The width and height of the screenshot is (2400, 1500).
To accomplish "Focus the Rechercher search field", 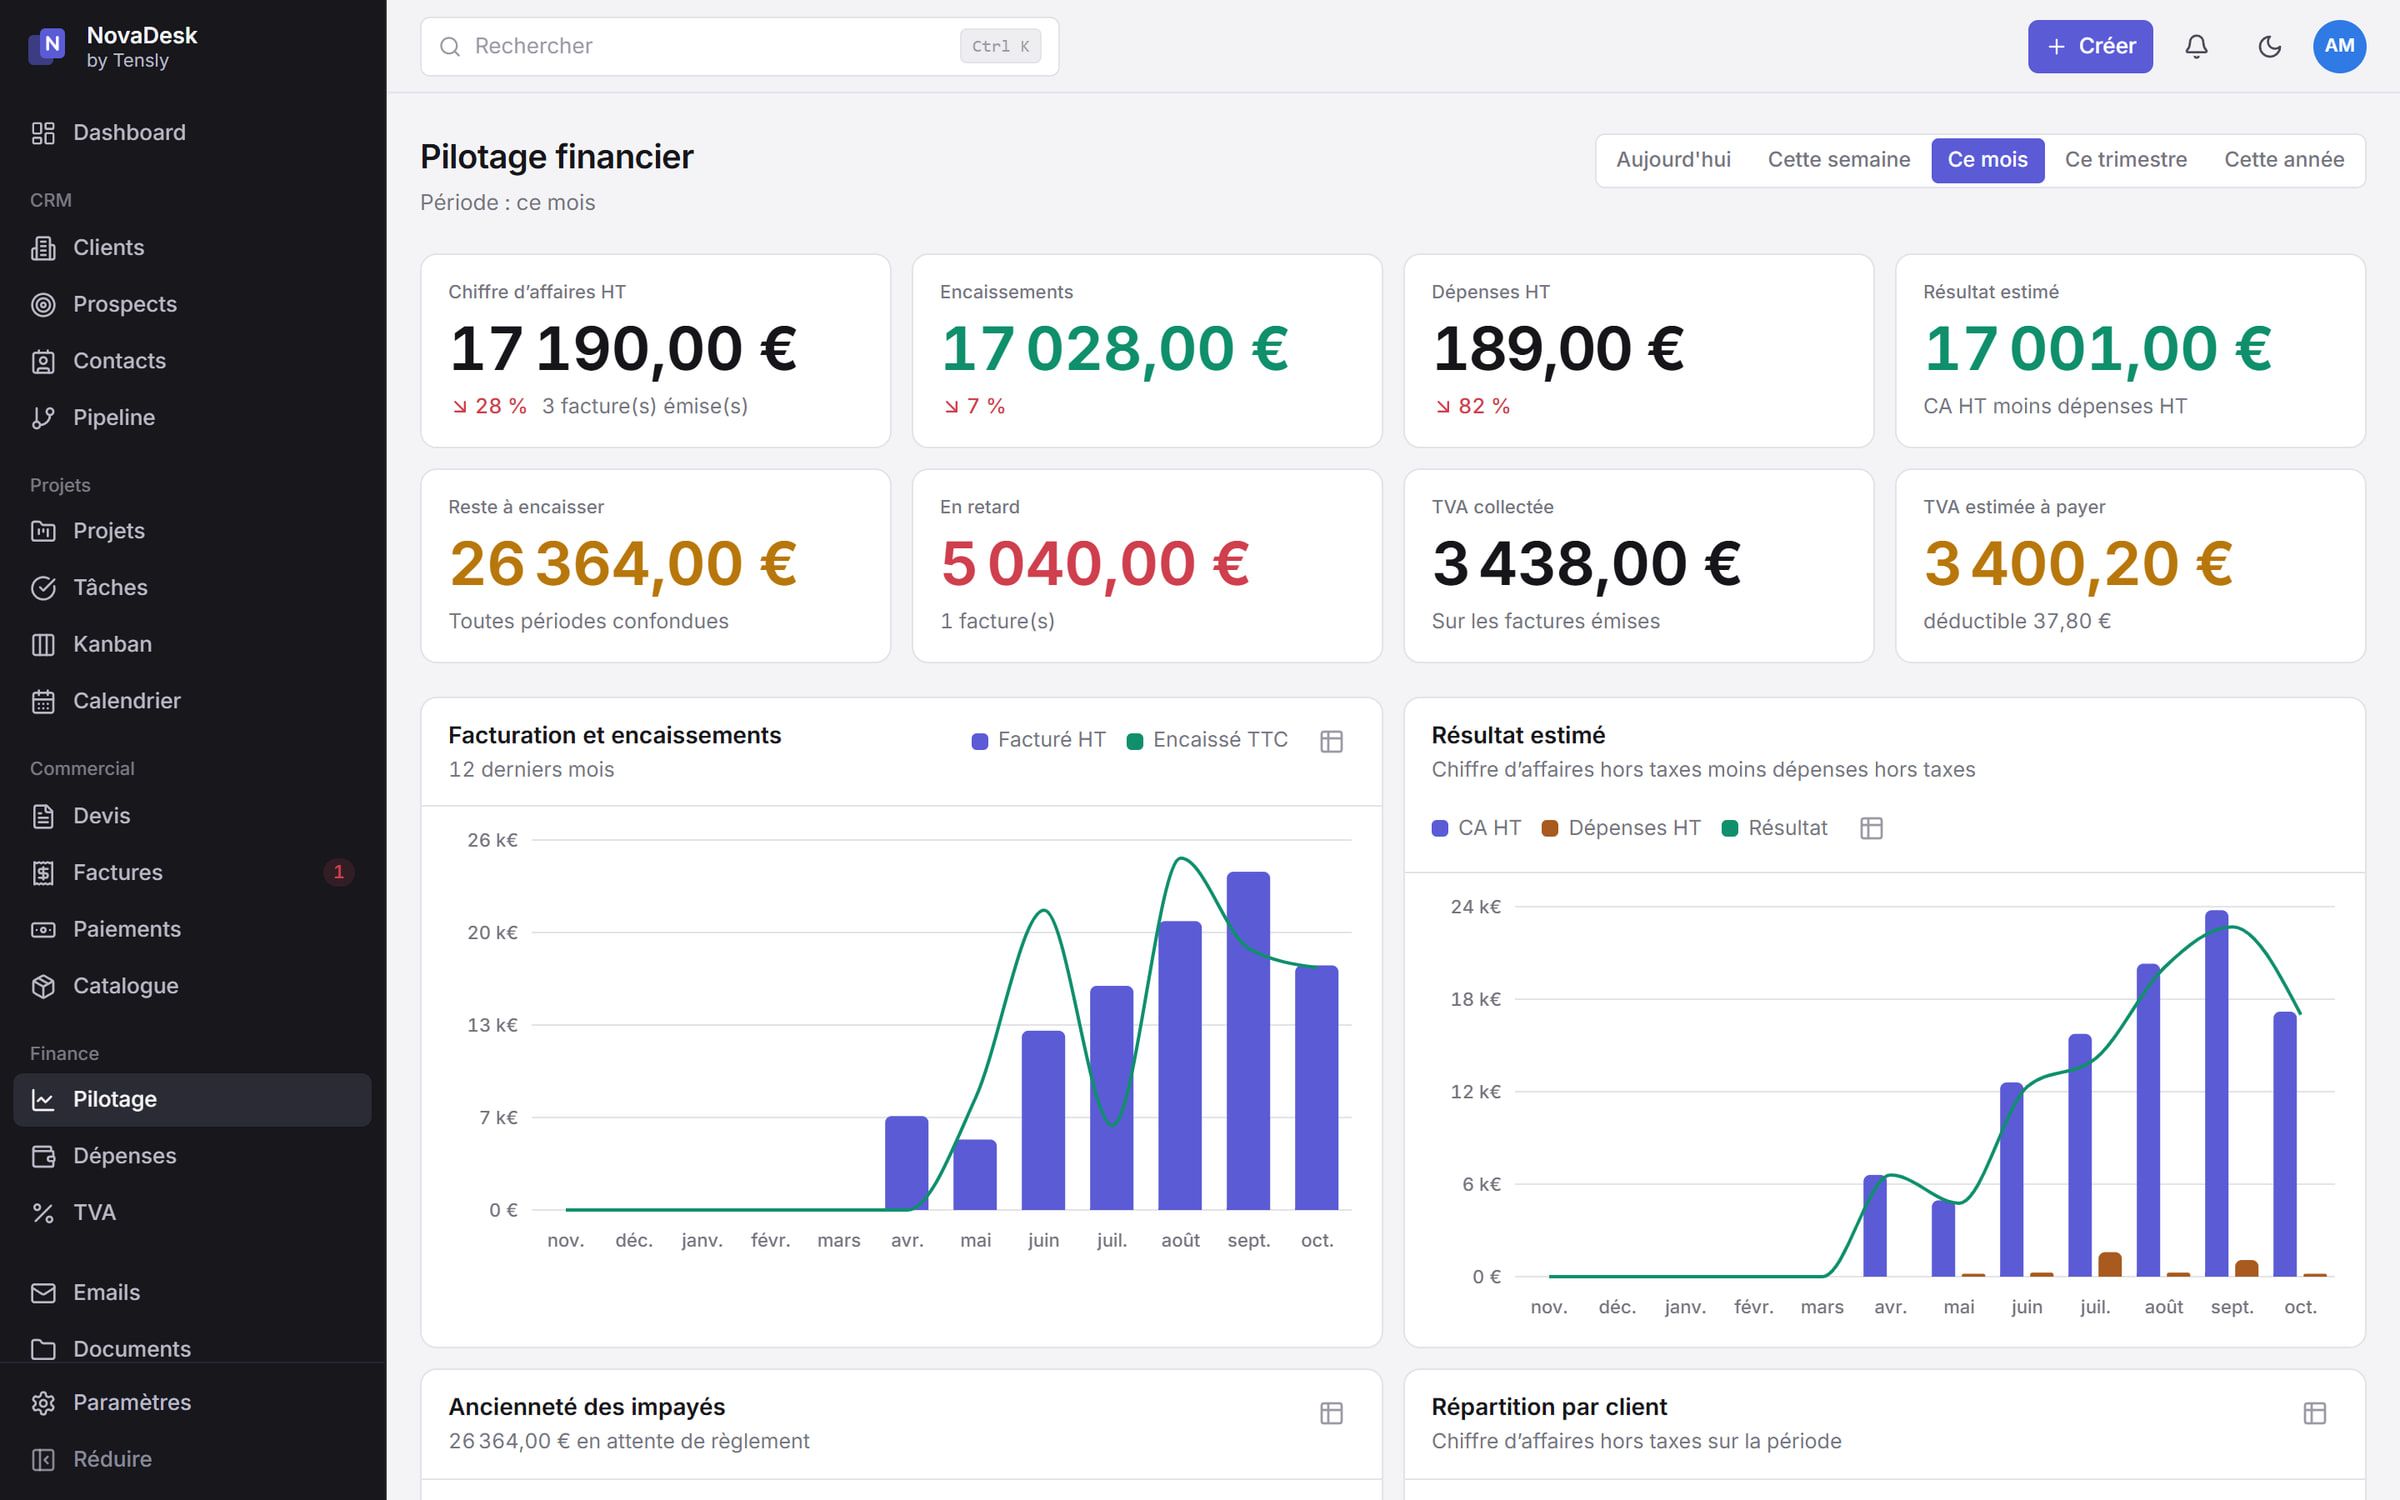I will (x=739, y=46).
